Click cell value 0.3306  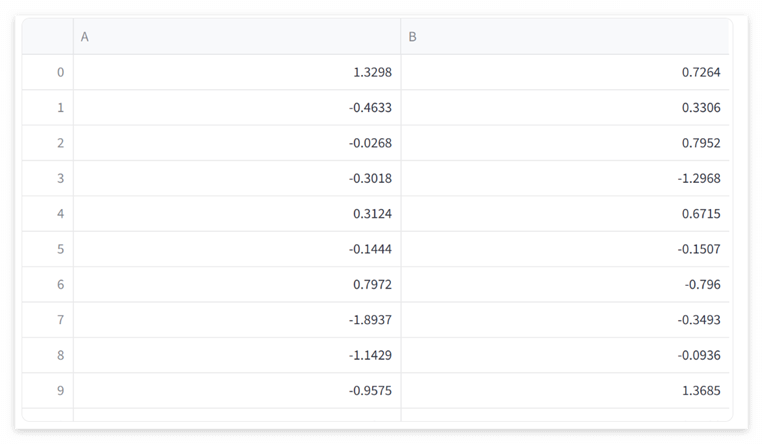pos(701,108)
